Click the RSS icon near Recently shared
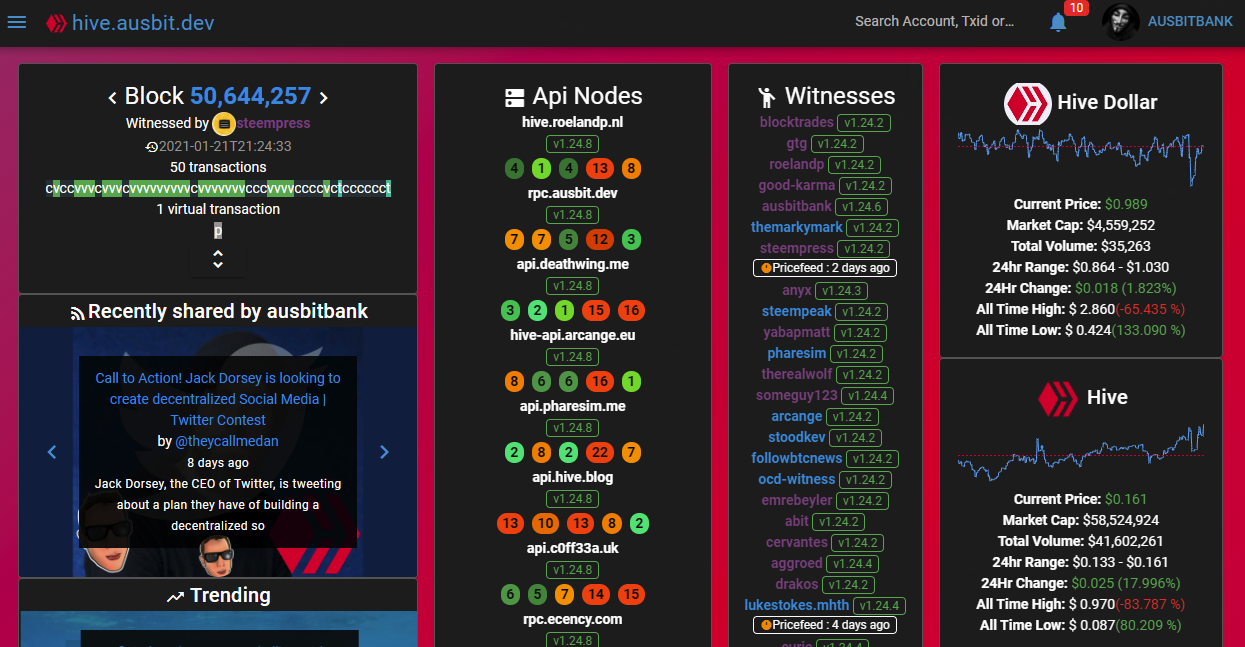This screenshot has height=647, width=1245. click(x=77, y=313)
